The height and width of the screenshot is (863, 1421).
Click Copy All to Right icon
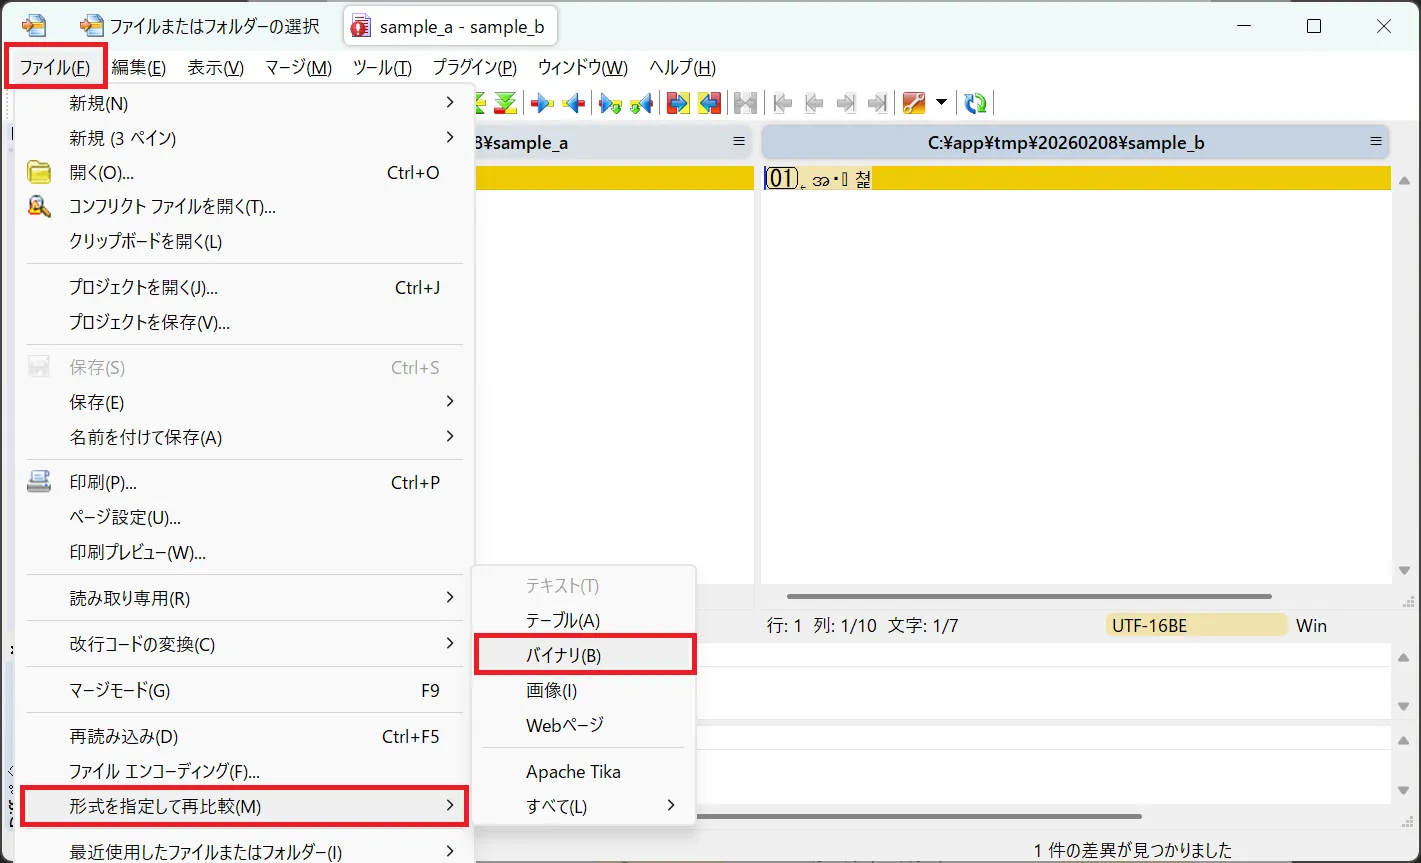tap(678, 103)
